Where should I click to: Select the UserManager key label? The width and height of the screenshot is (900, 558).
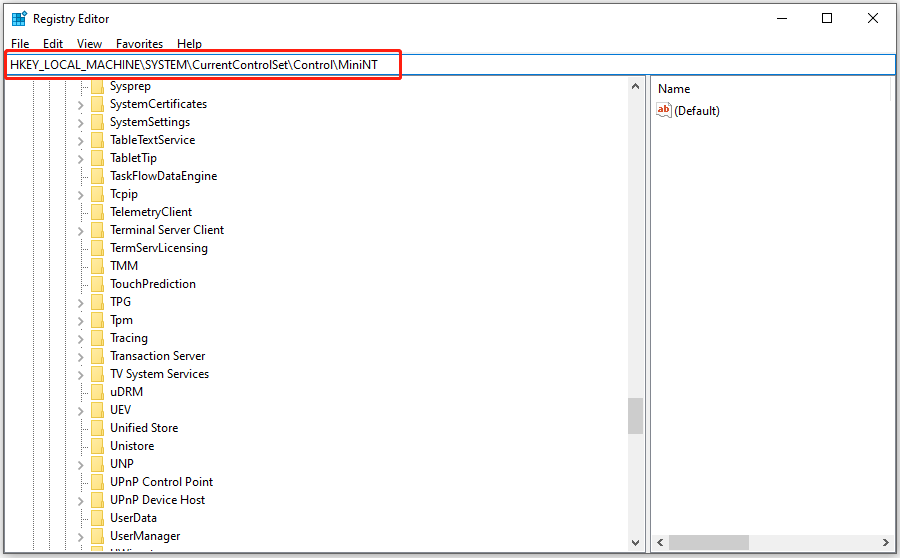pos(145,536)
